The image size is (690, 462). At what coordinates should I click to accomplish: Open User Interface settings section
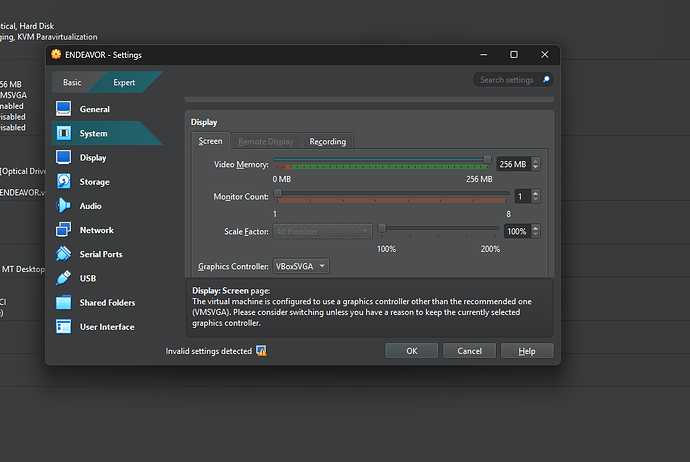pos(107,326)
